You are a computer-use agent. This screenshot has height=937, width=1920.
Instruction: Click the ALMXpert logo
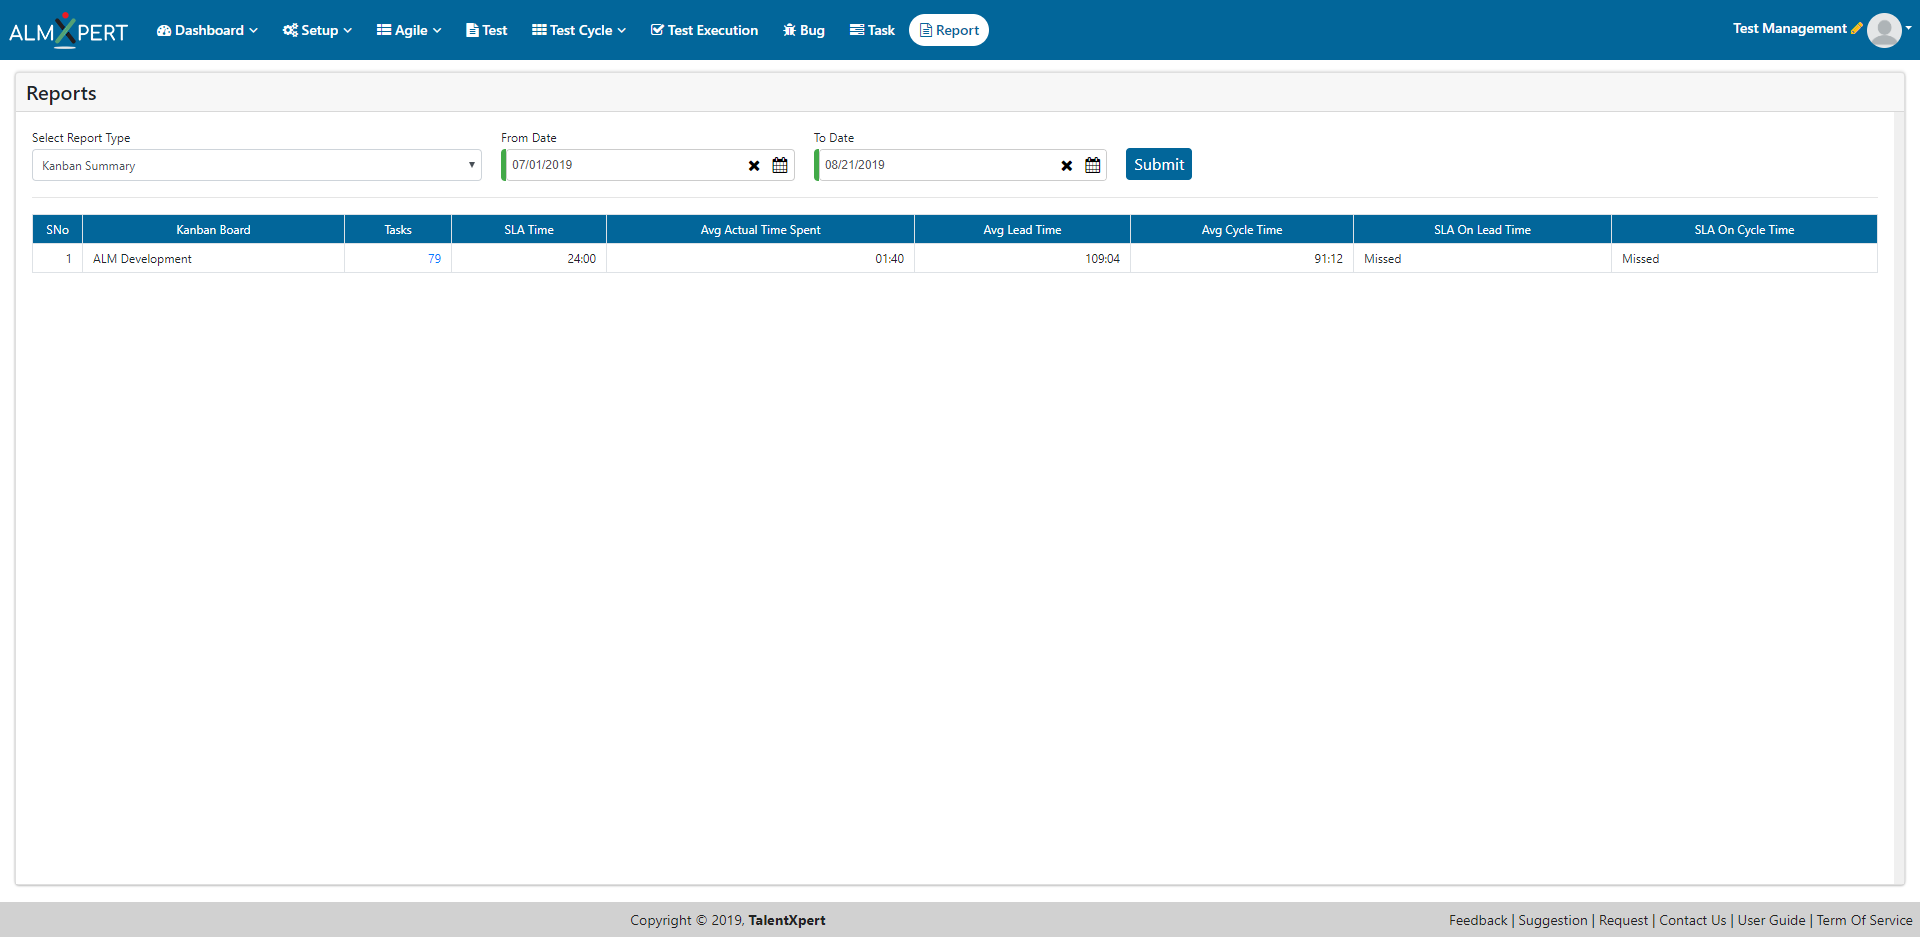point(68,30)
